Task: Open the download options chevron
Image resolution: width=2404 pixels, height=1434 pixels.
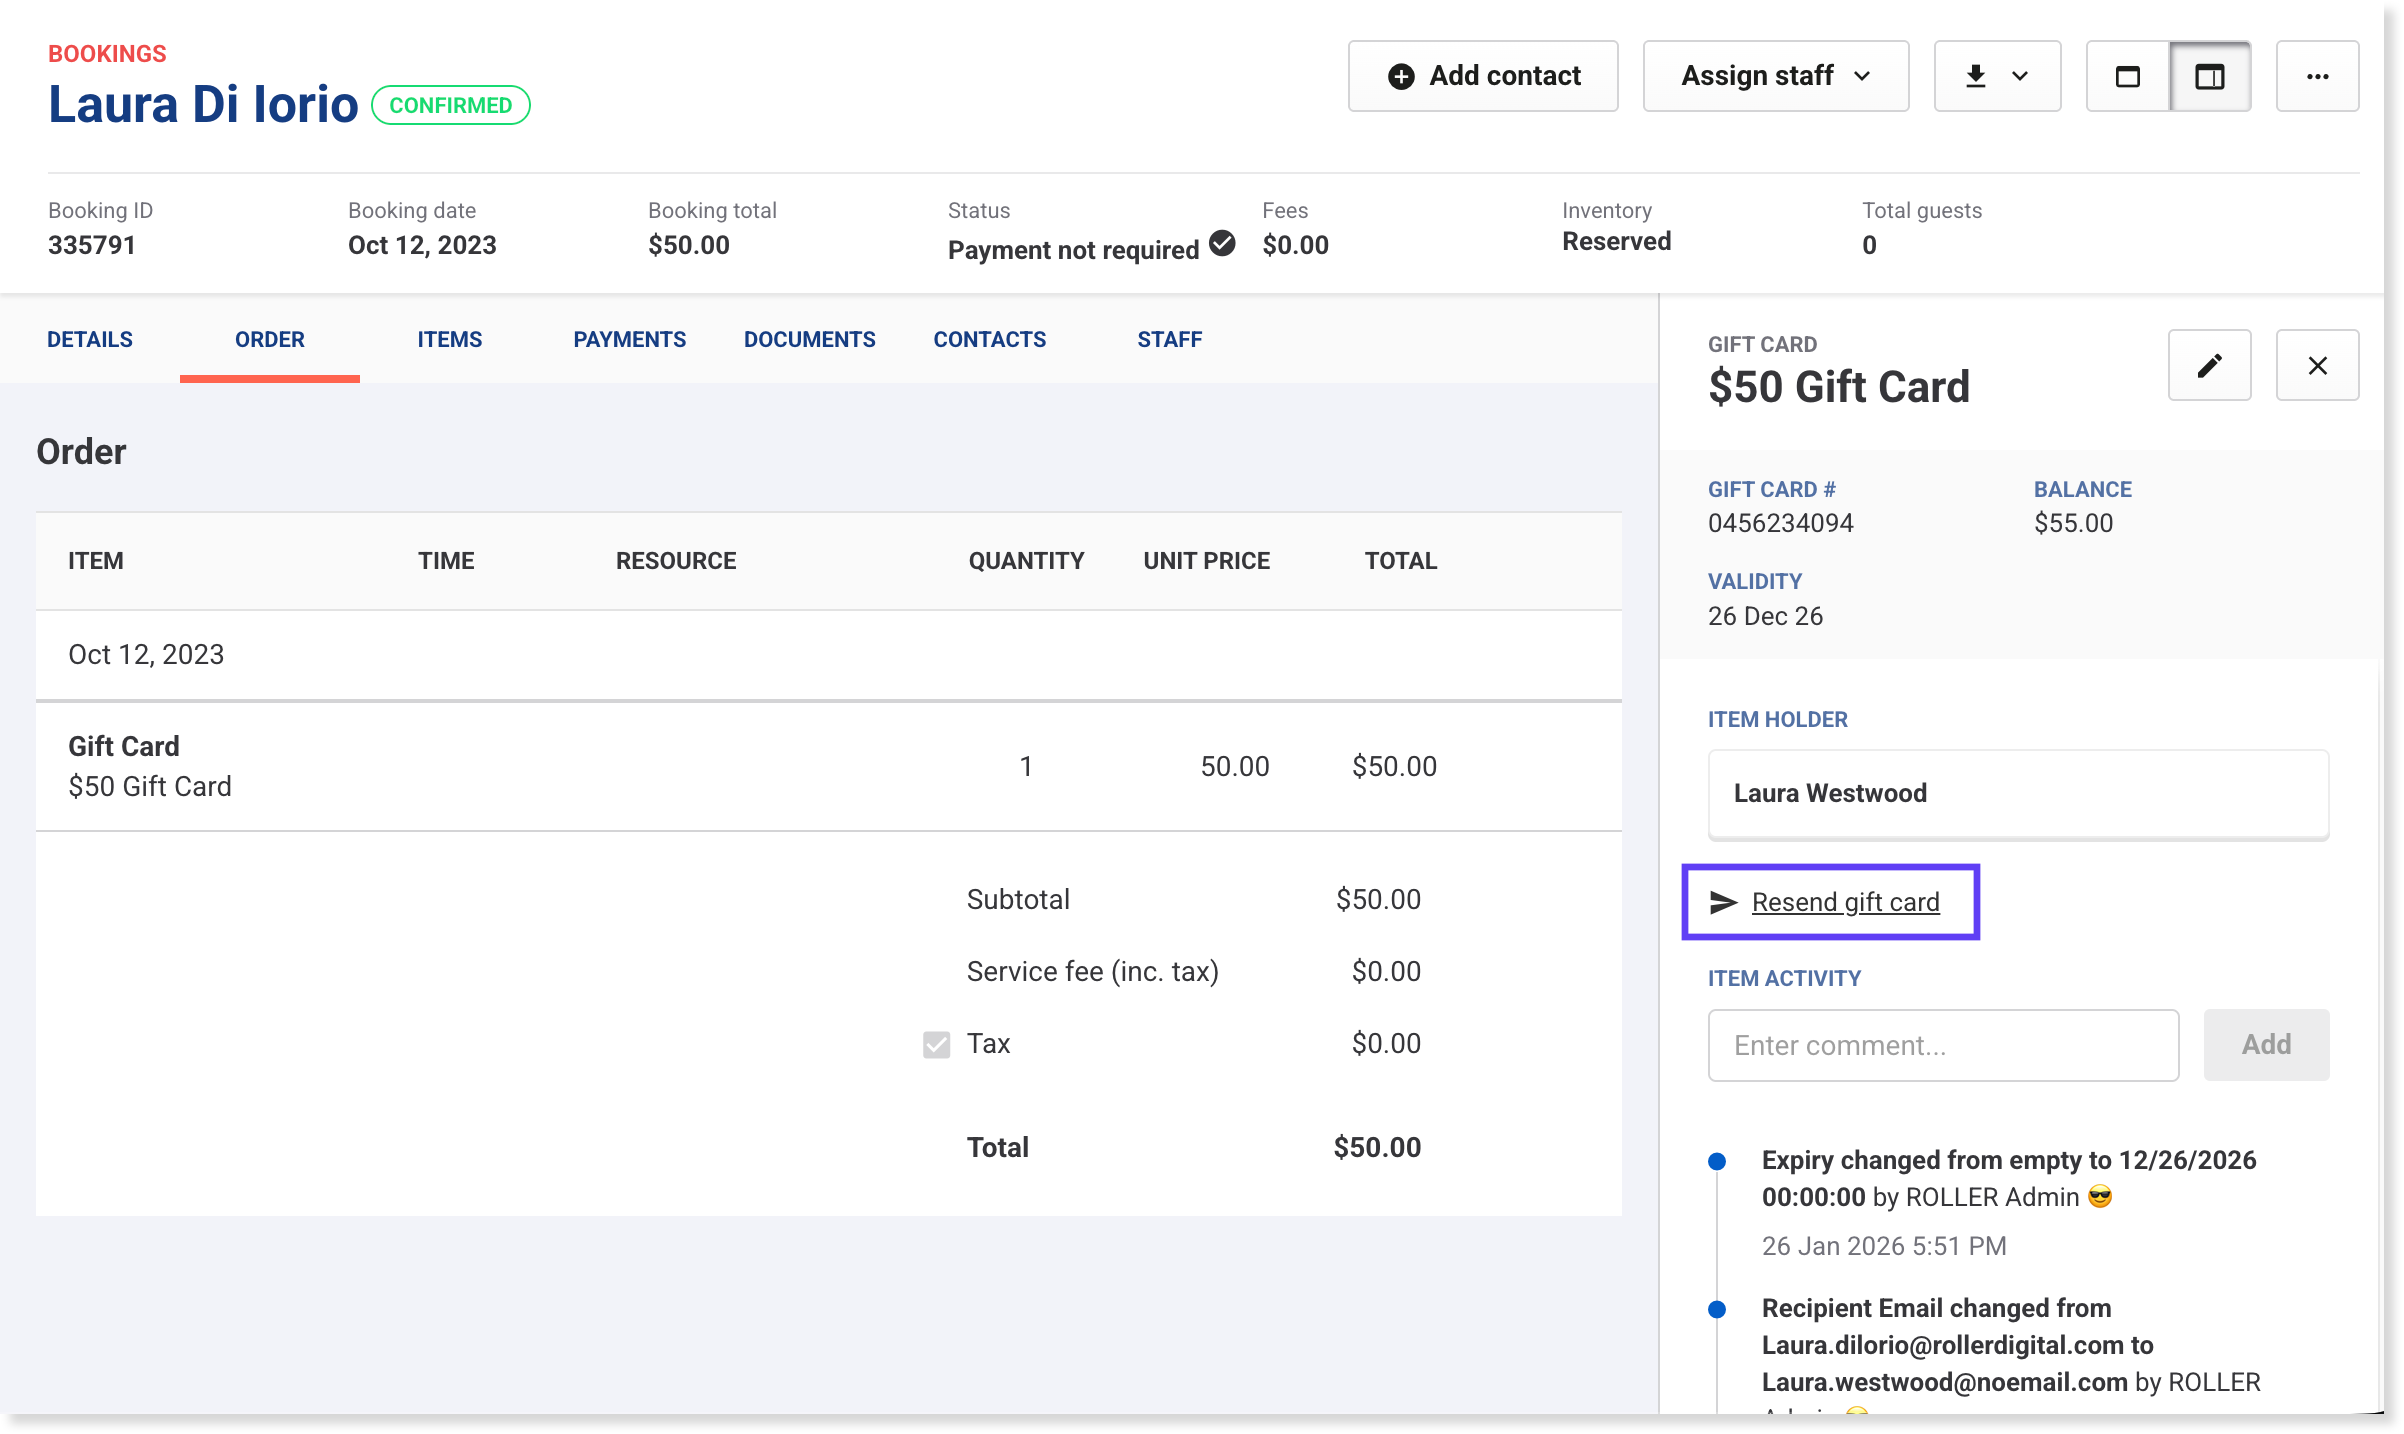Action: click(2020, 76)
